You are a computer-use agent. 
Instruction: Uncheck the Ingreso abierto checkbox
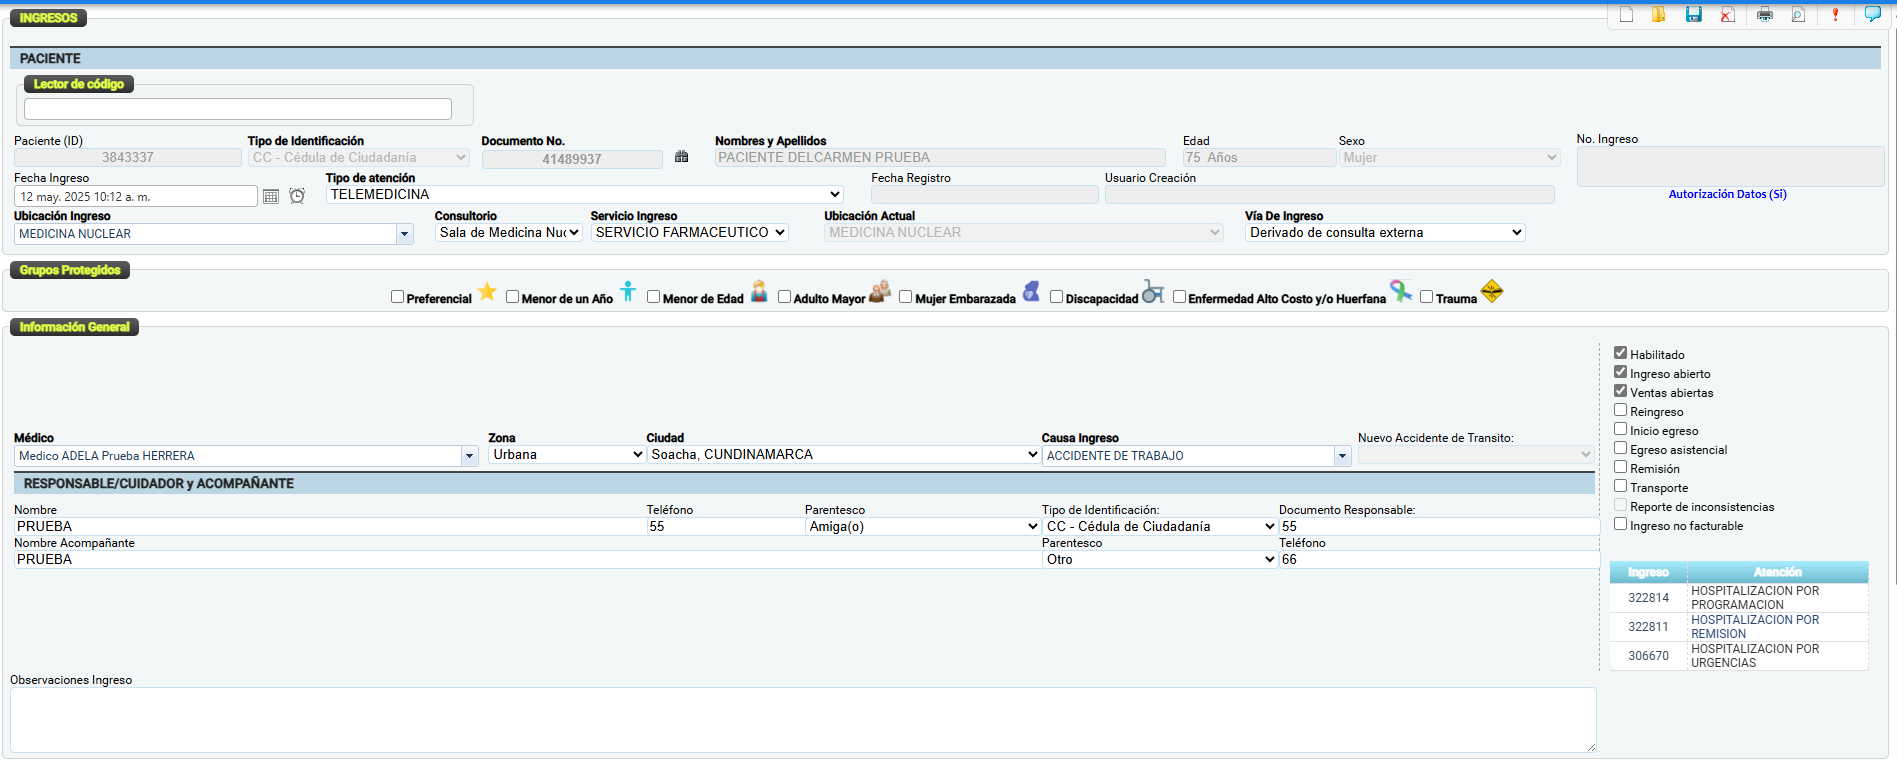[1620, 372]
